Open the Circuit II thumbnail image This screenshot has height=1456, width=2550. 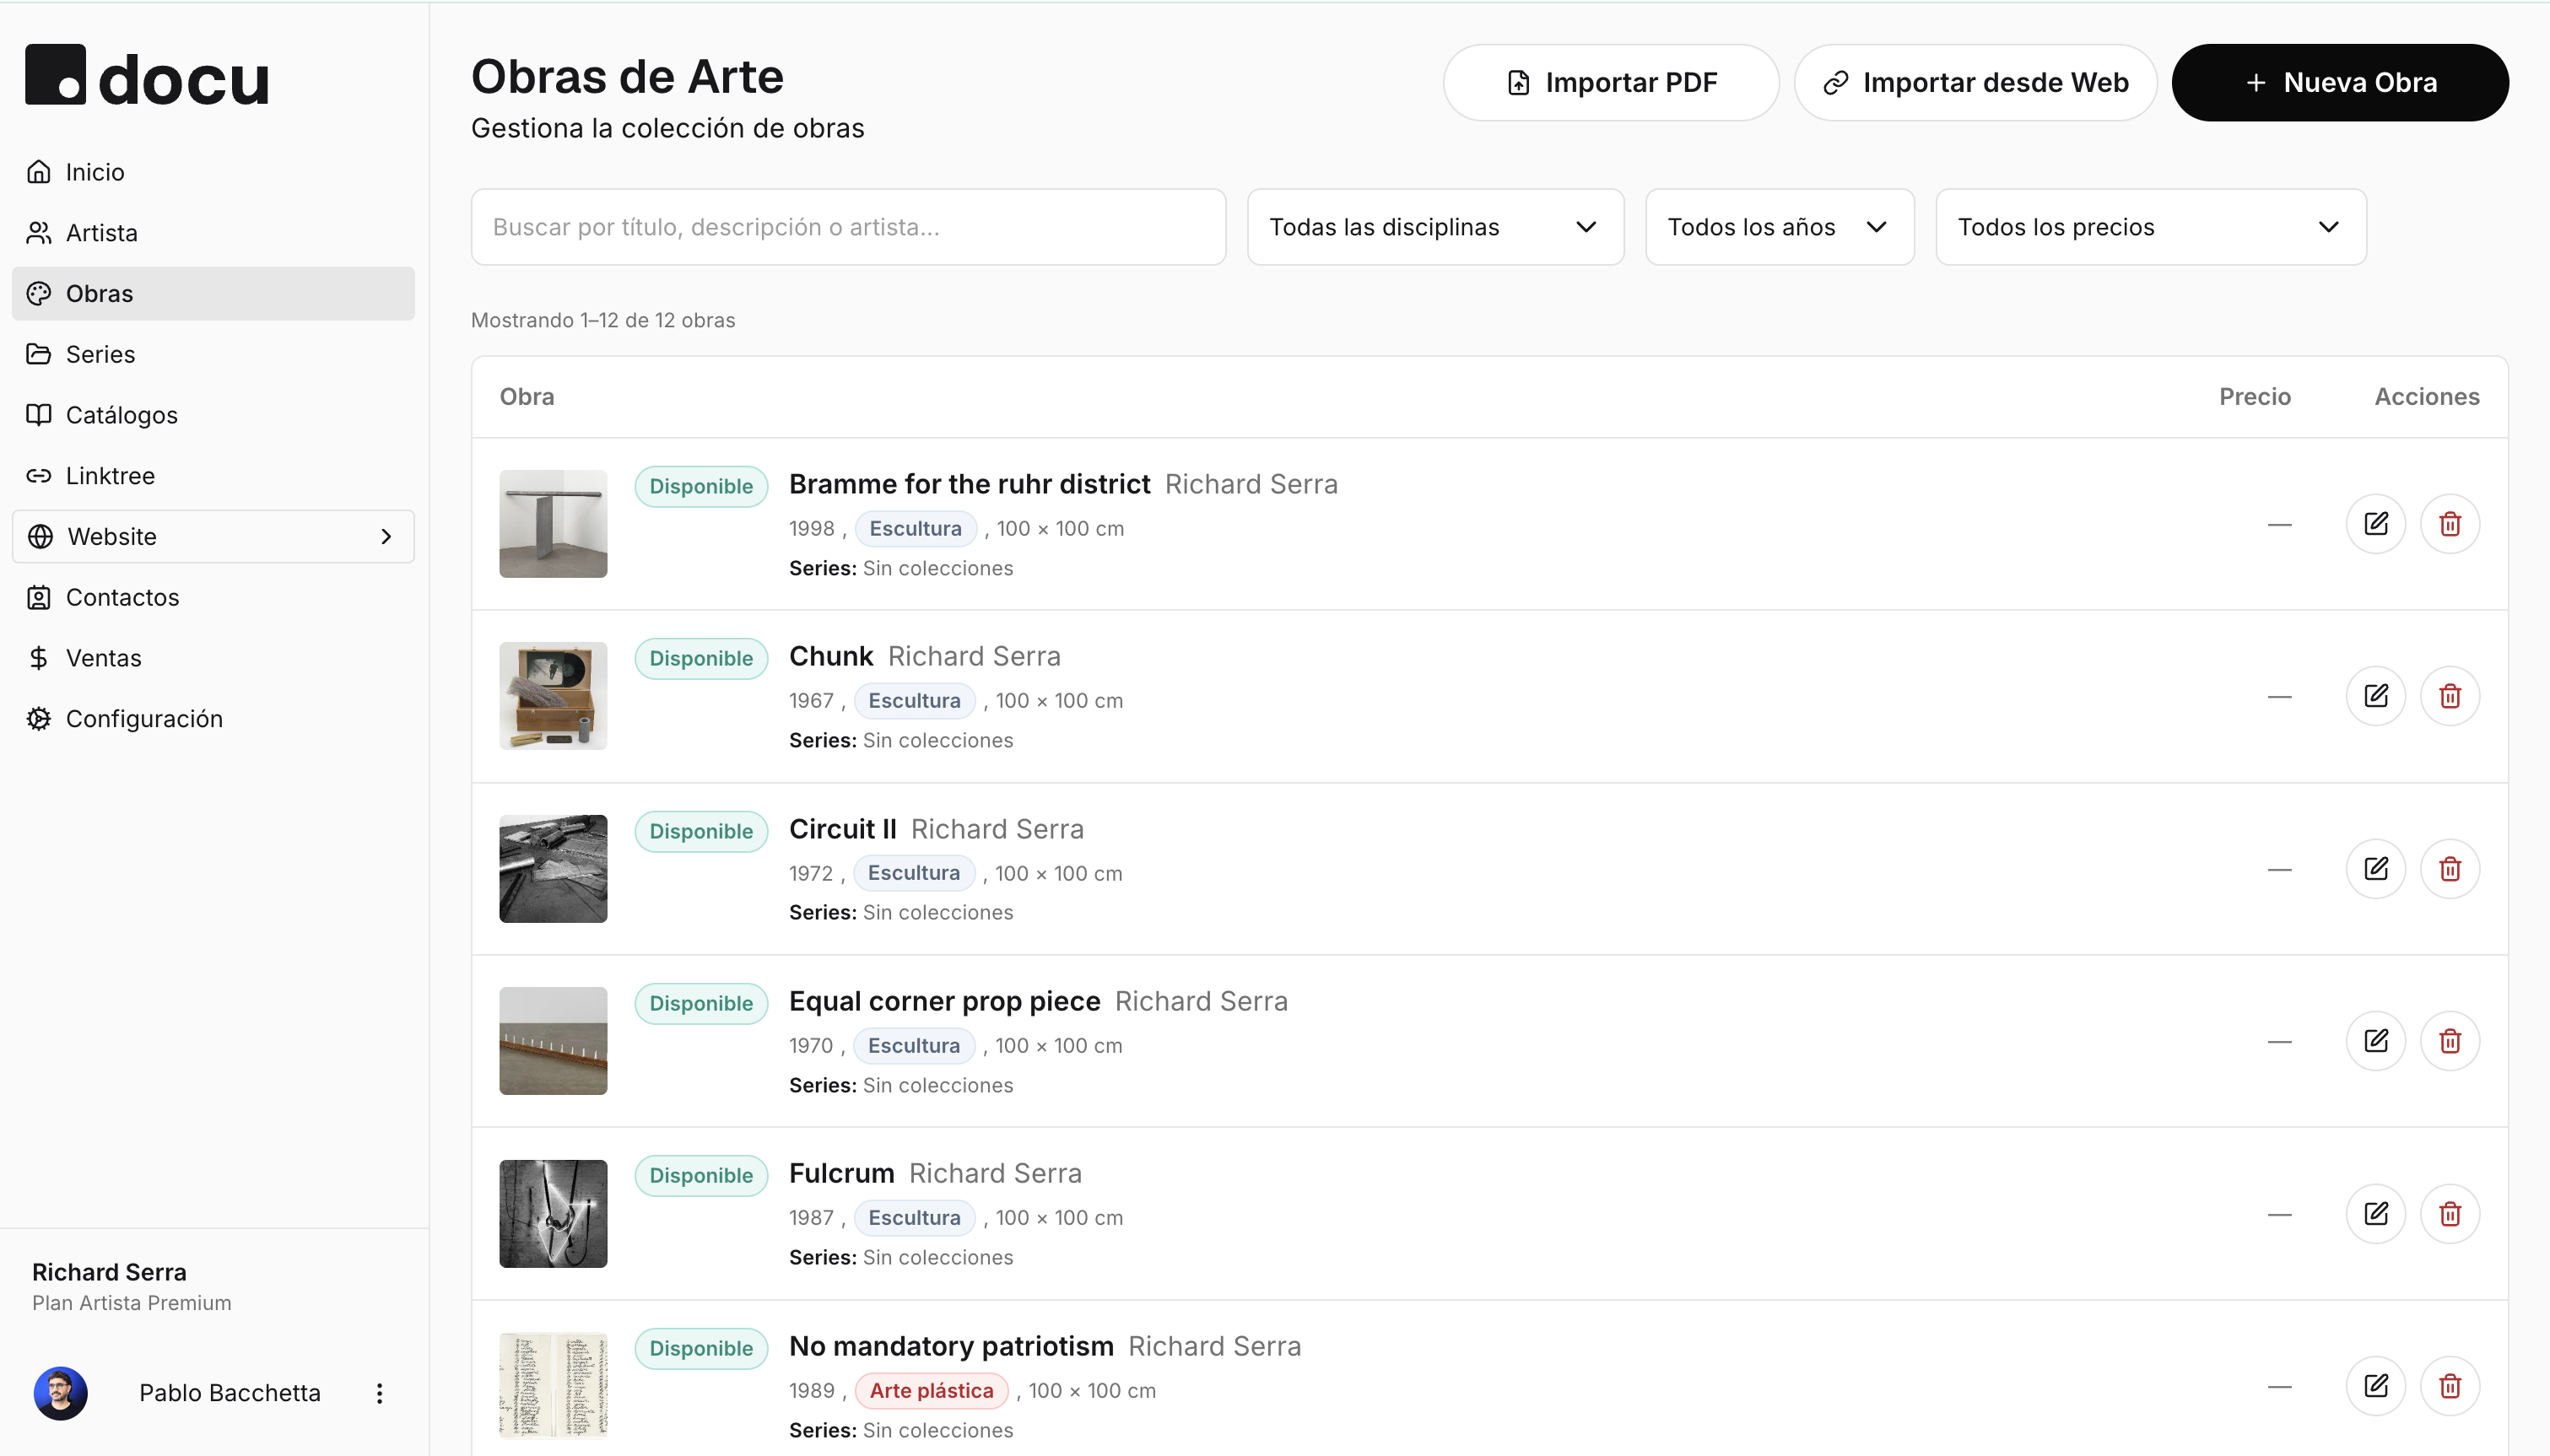553,869
